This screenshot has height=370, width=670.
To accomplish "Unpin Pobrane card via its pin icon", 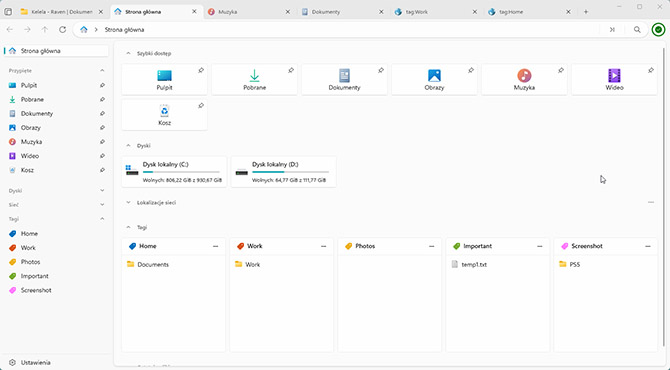I will pyautogui.click(x=291, y=70).
